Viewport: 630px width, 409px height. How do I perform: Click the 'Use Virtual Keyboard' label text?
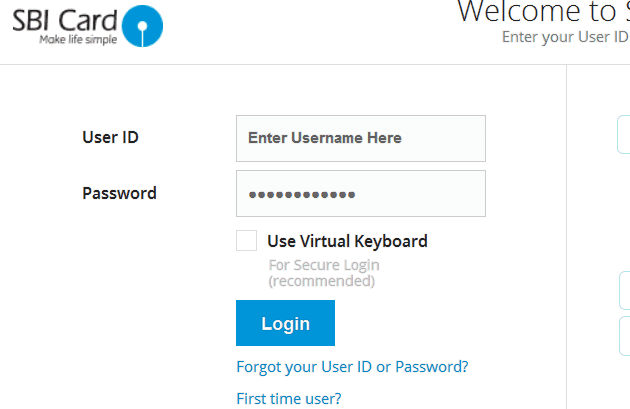(x=347, y=241)
